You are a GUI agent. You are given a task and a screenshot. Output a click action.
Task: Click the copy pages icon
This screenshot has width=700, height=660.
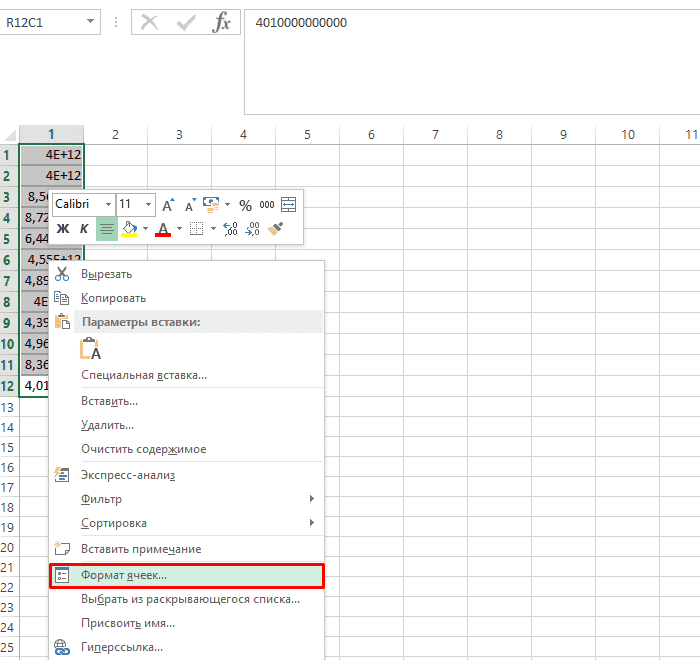tap(62, 297)
